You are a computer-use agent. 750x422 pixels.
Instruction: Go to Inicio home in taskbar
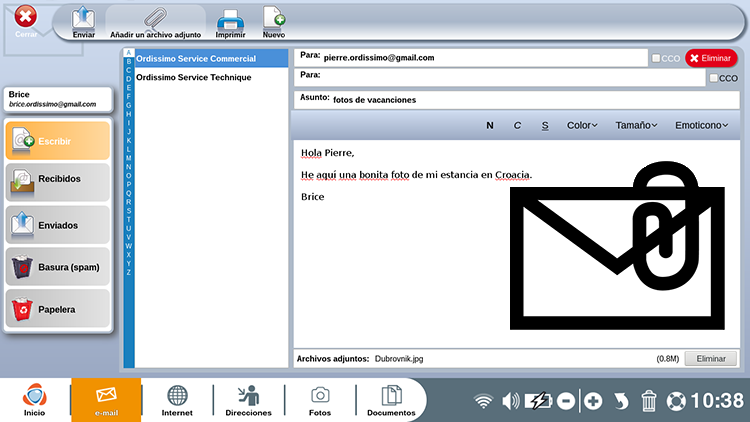click(x=34, y=400)
